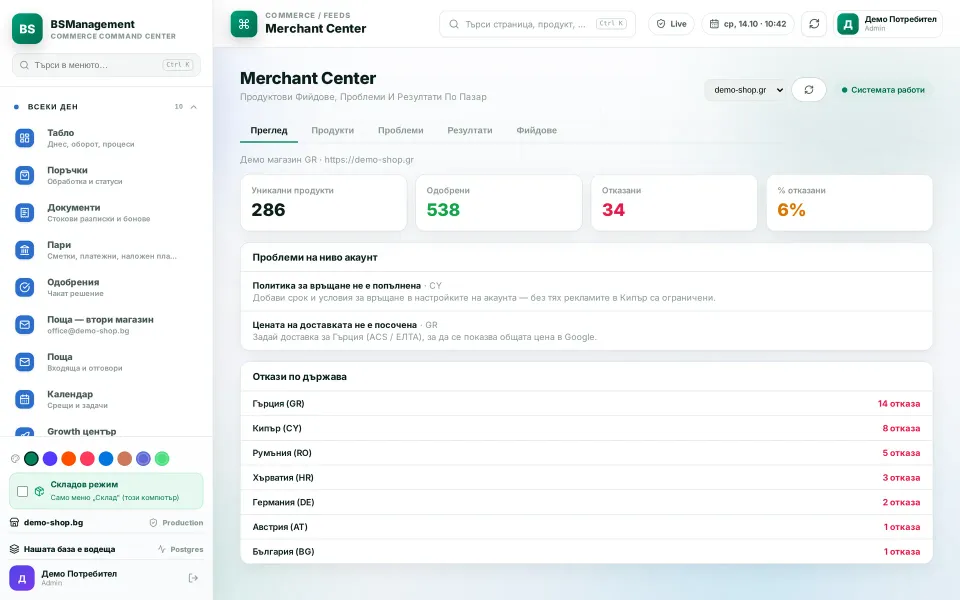The height and width of the screenshot is (600, 960).
Task: Open the demo-shop.gr shop dropdown
Action: coord(745,90)
